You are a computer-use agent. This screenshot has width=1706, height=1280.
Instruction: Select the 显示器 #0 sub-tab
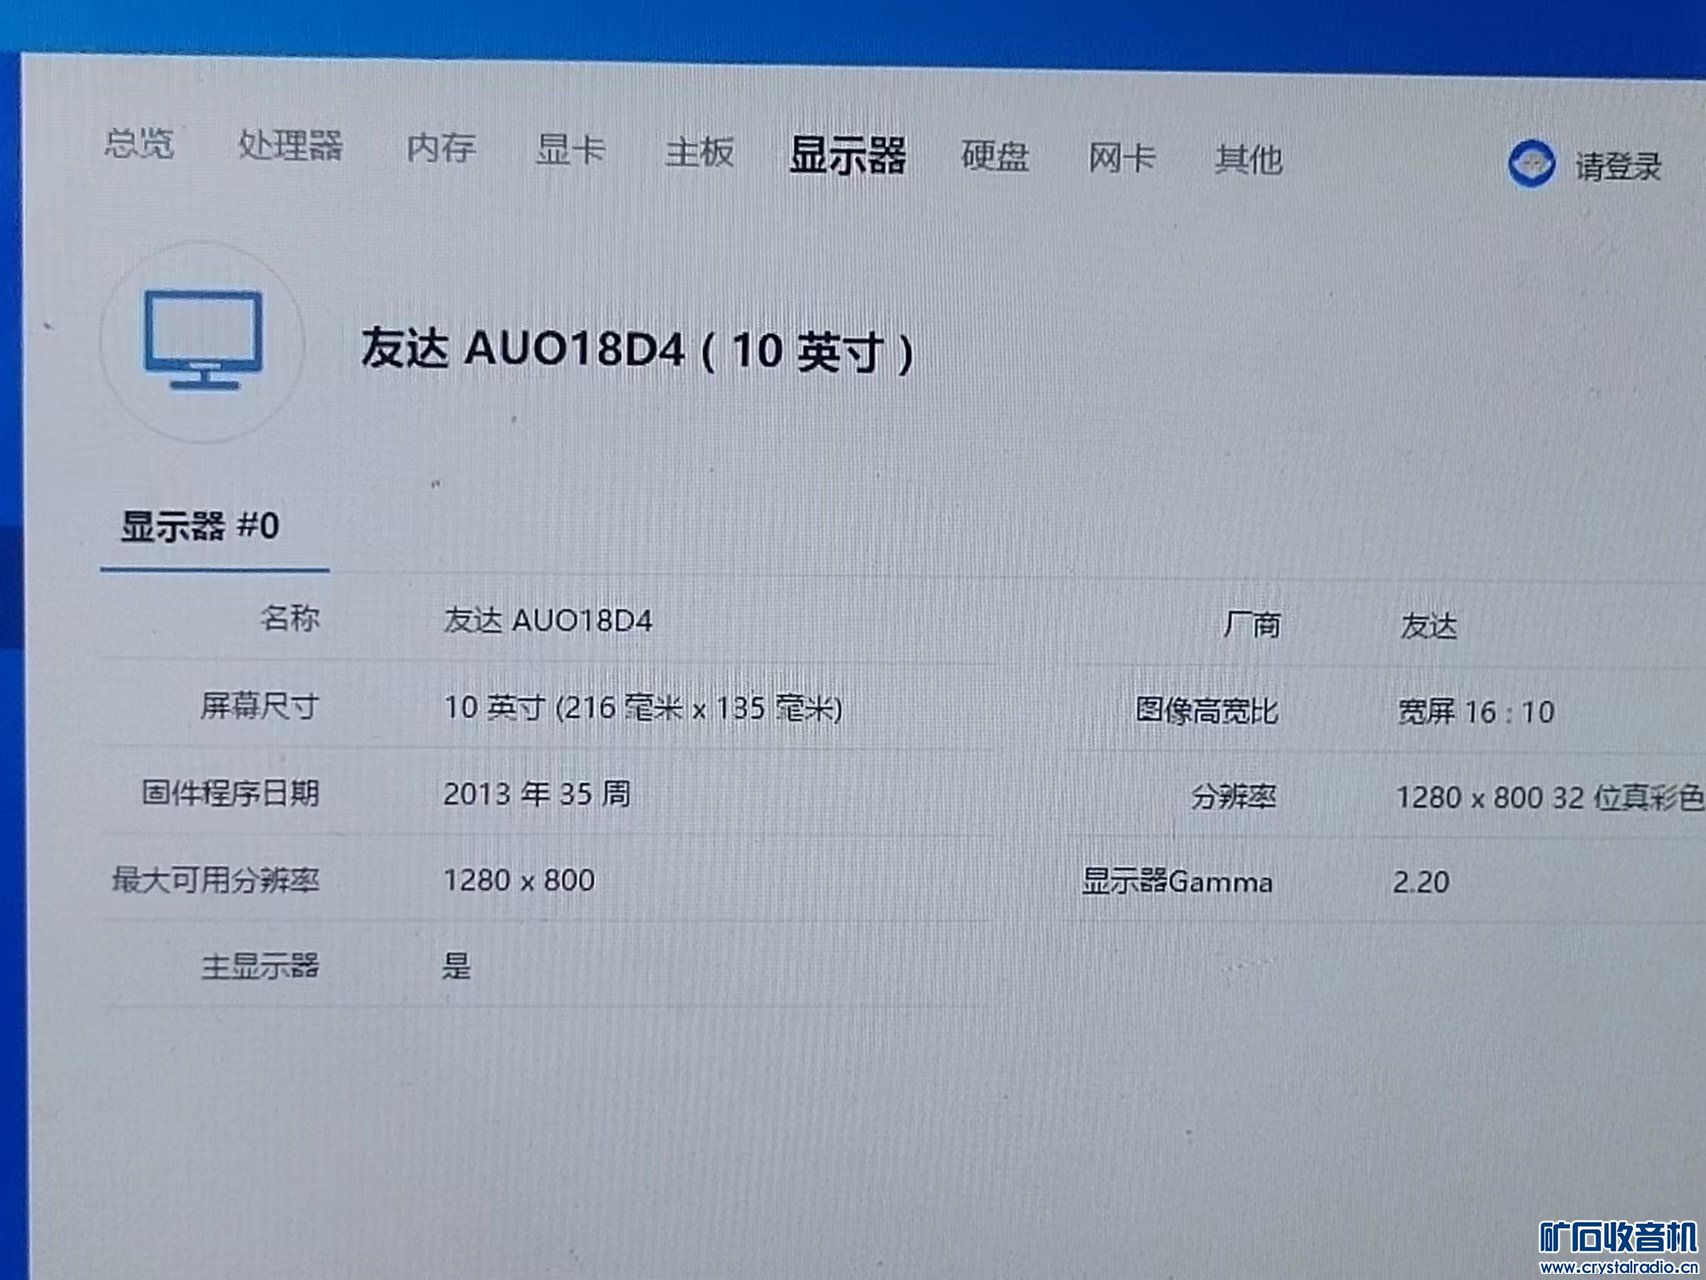click(x=200, y=526)
